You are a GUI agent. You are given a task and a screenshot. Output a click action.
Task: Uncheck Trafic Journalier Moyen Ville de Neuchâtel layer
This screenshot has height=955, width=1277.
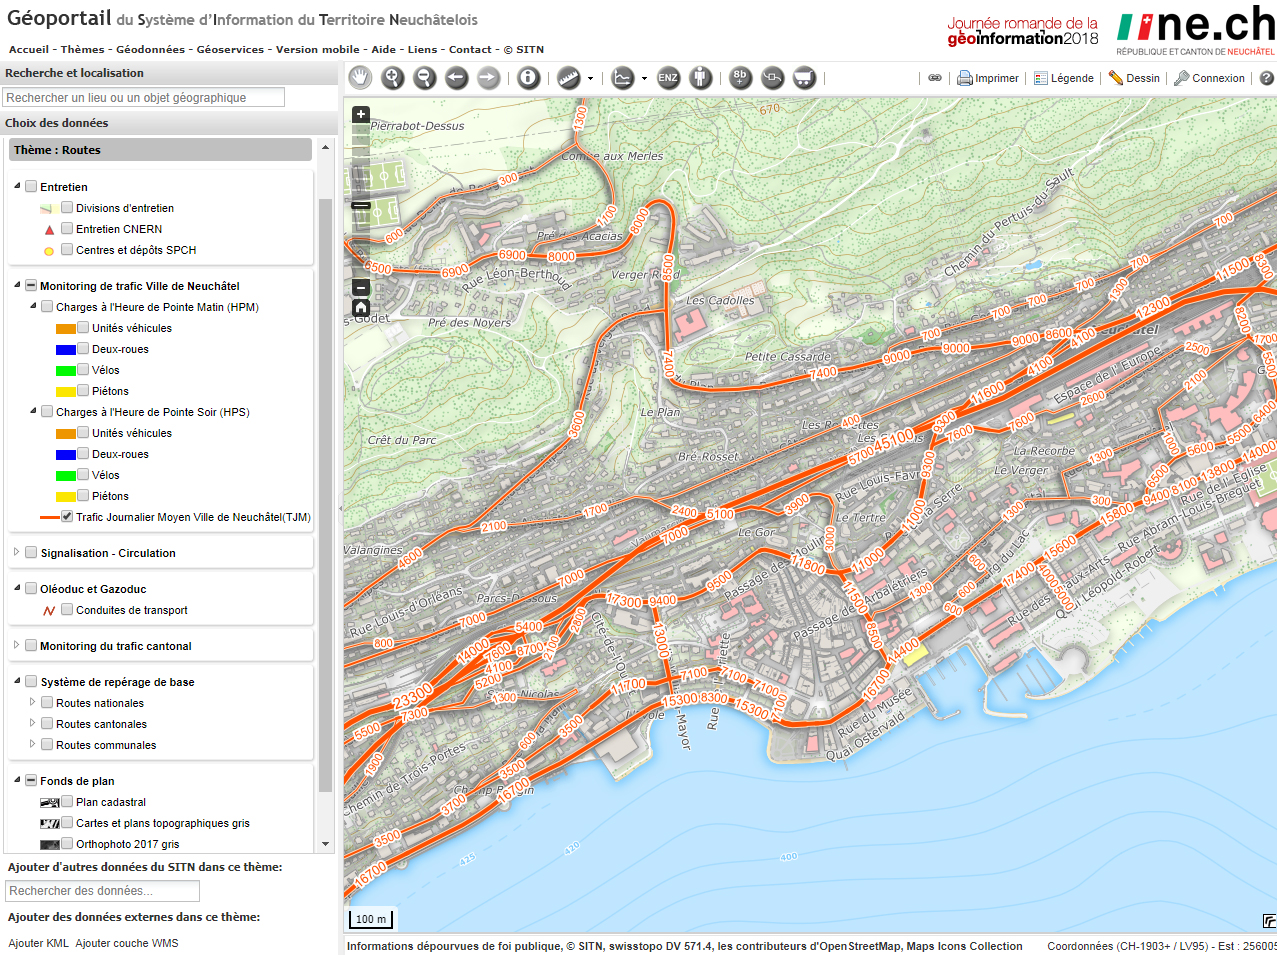coord(67,517)
